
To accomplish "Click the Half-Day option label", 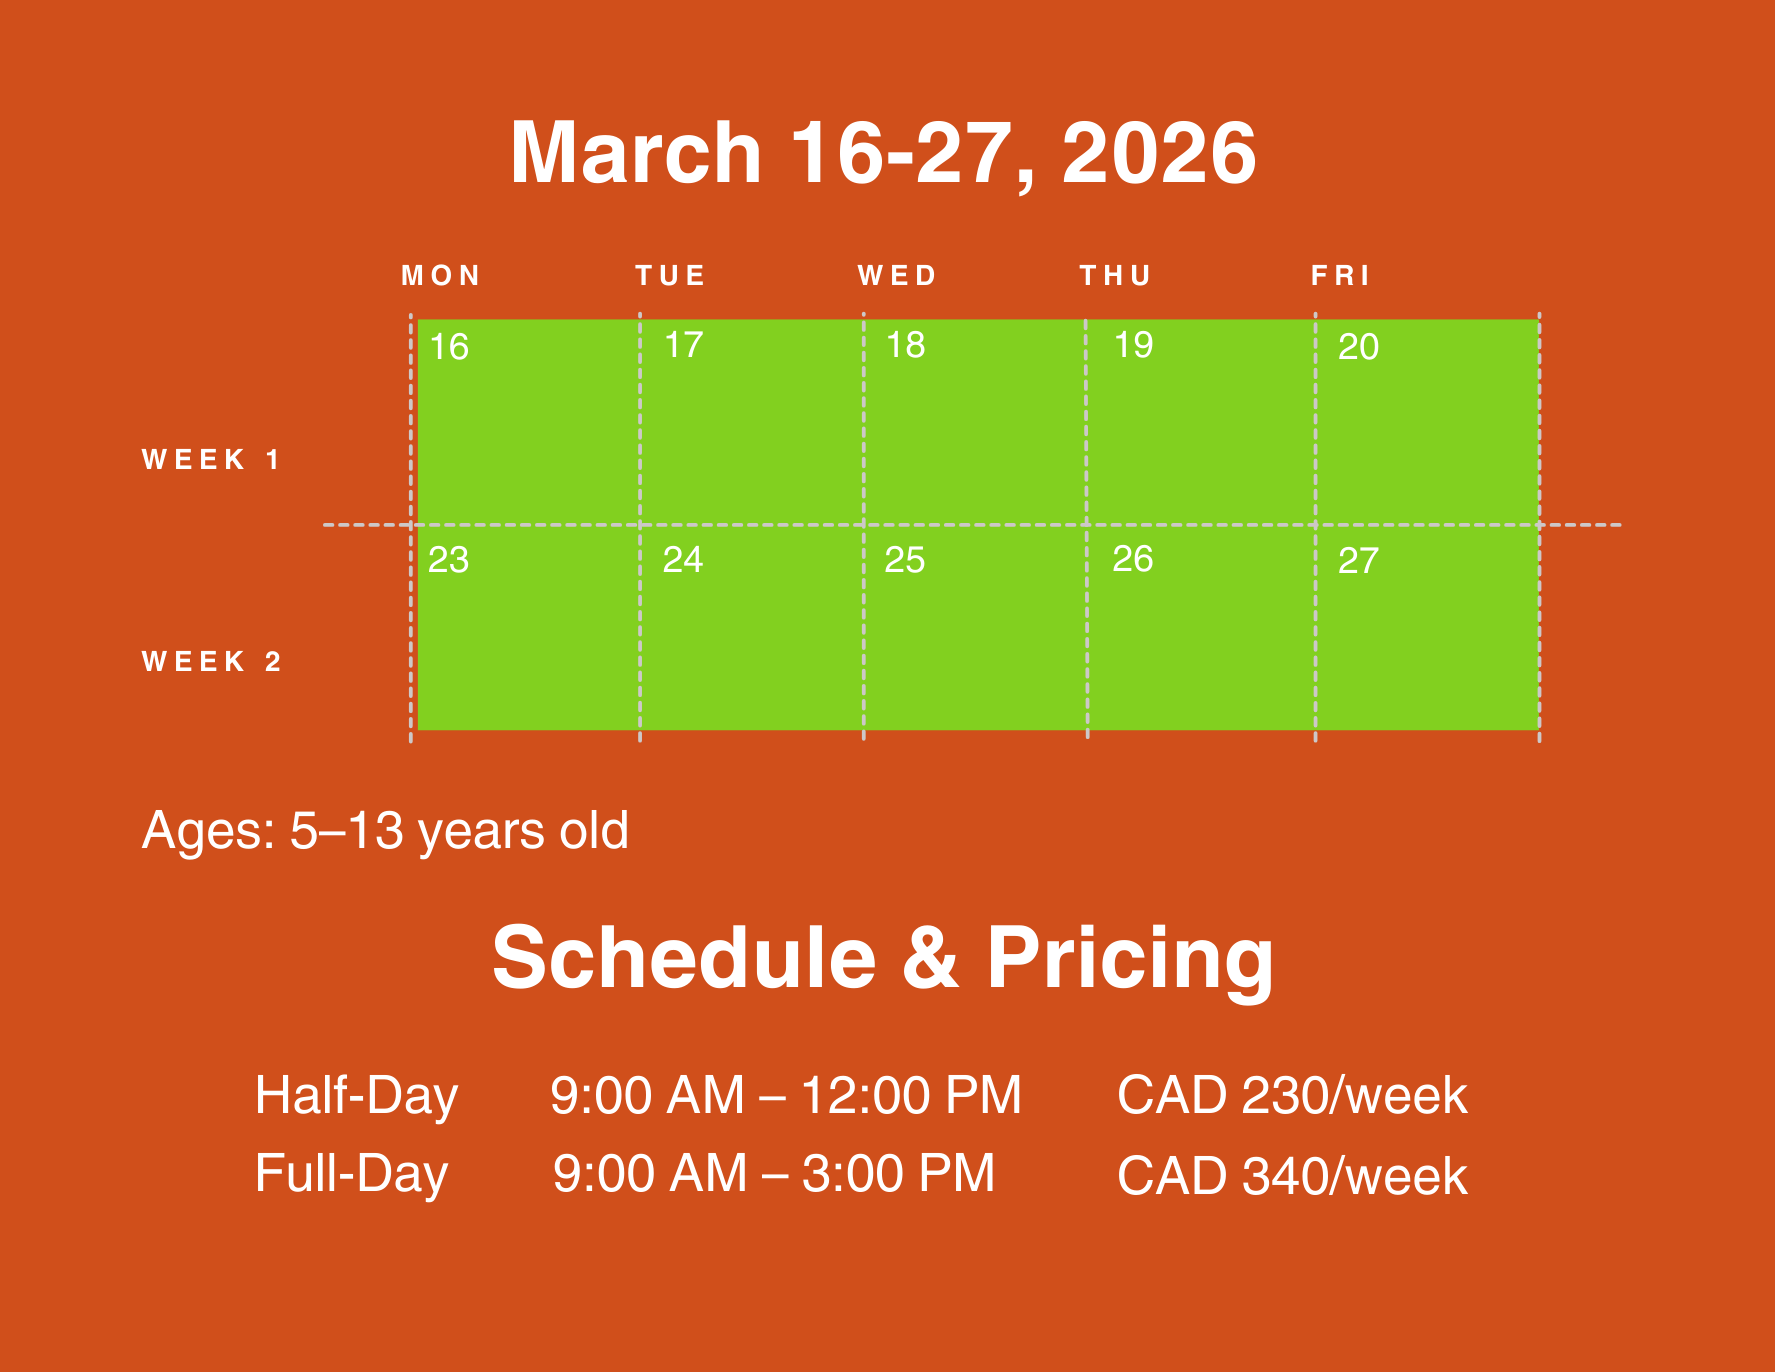I will [x=356, y=1095].
